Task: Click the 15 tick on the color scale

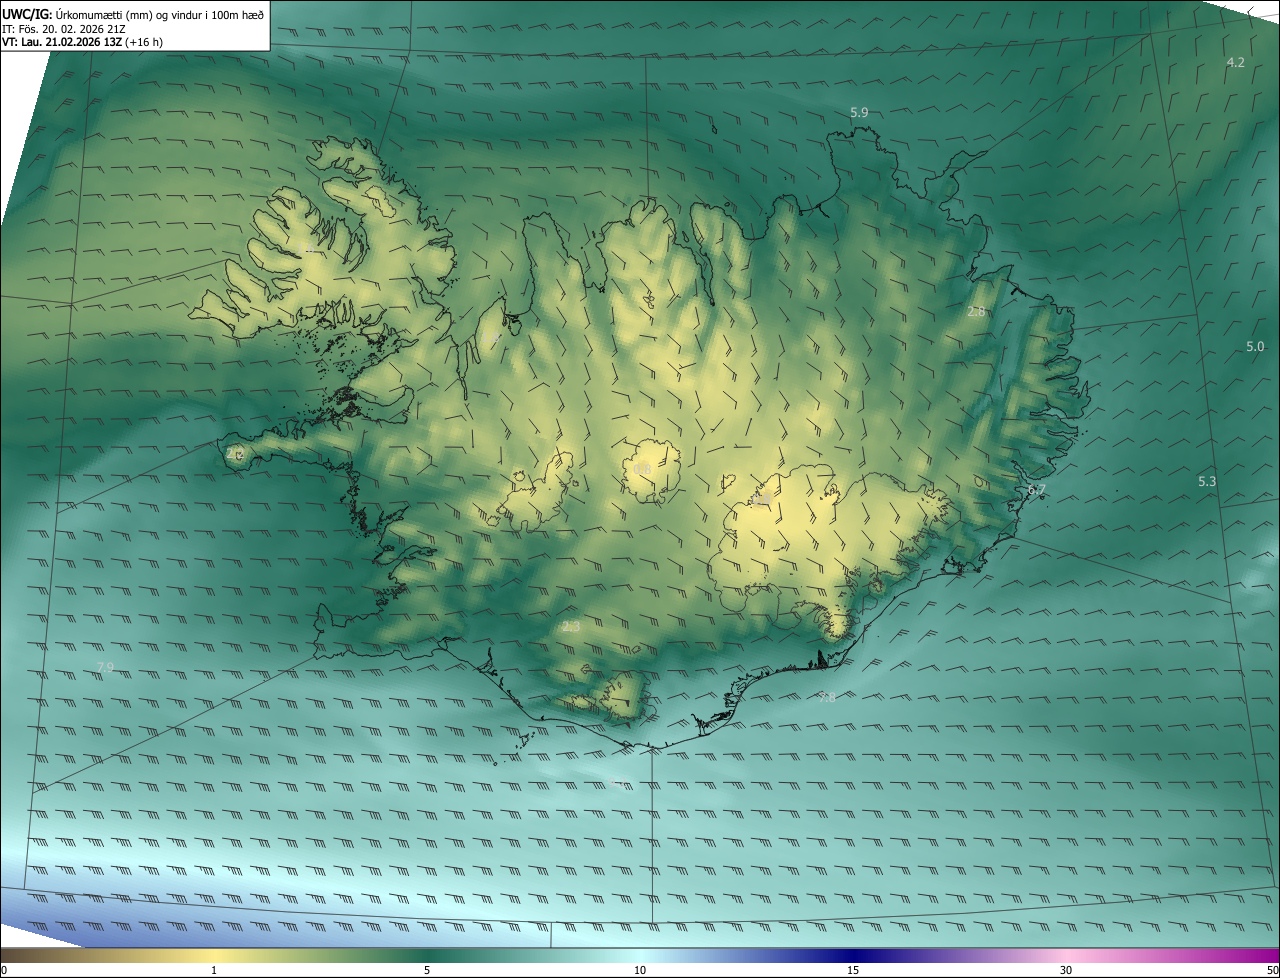Action: [853, 970]
